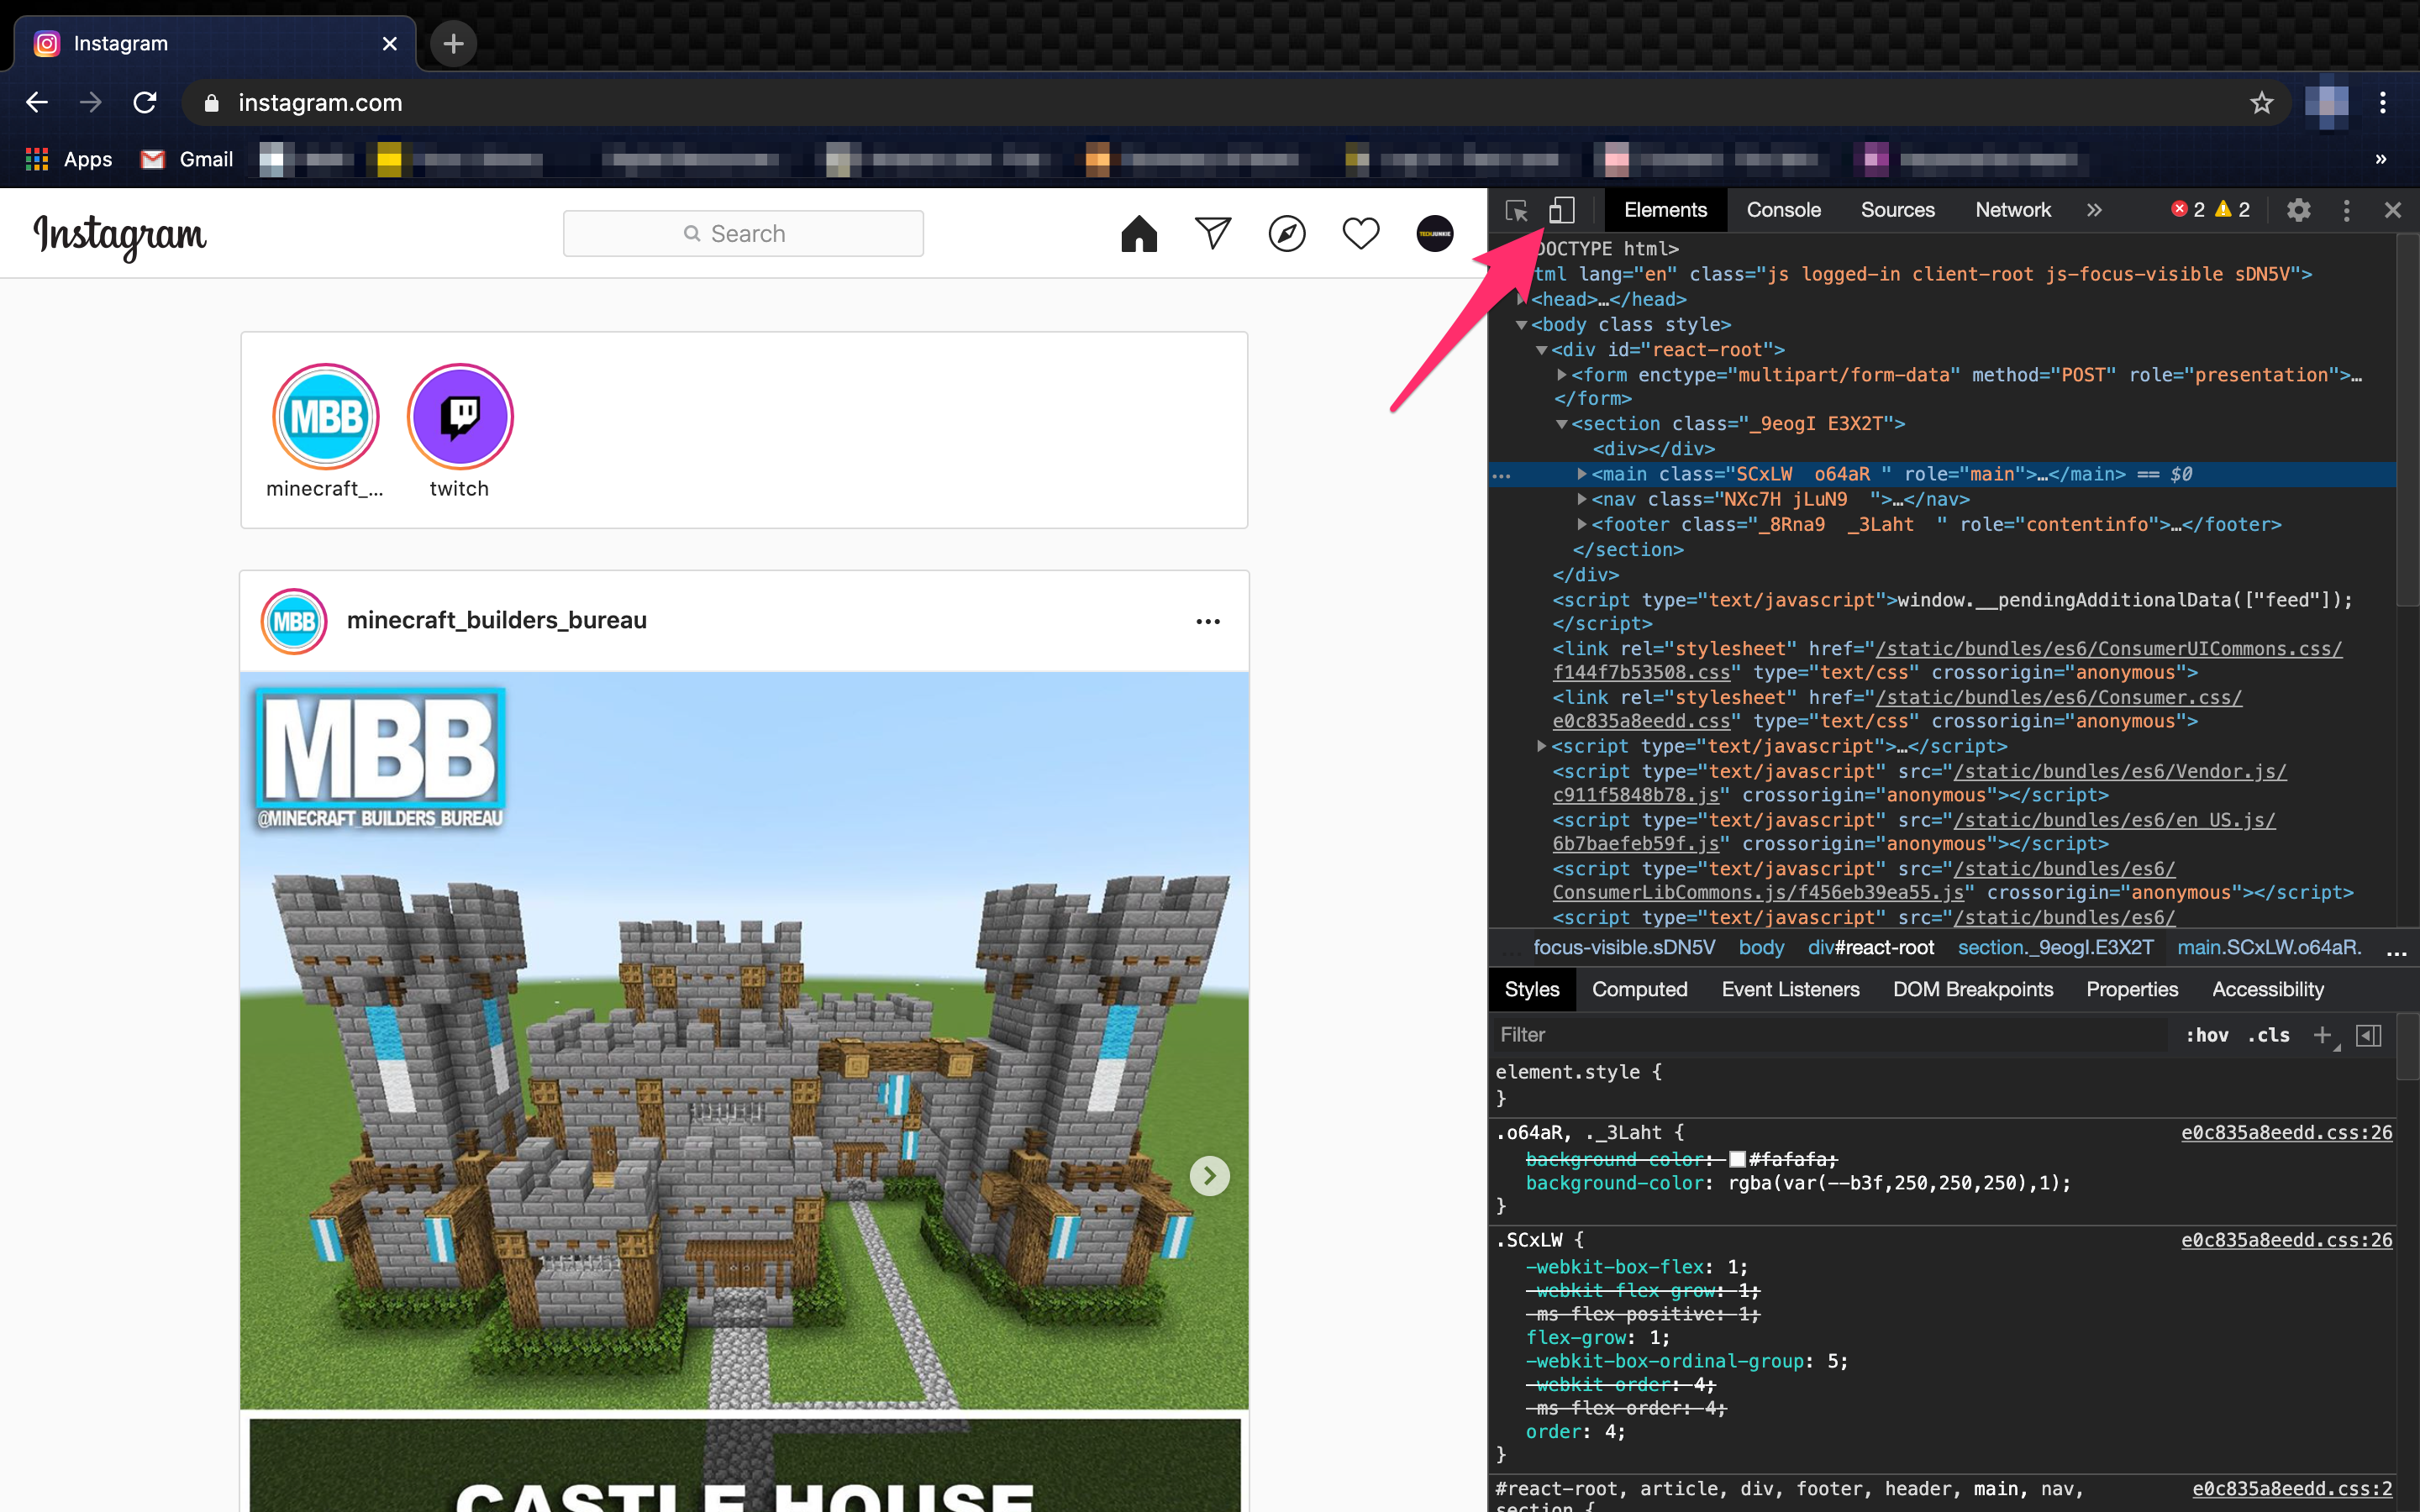
Task: Click the Instagram wordmark logo
Action: [x=120, y=236]
